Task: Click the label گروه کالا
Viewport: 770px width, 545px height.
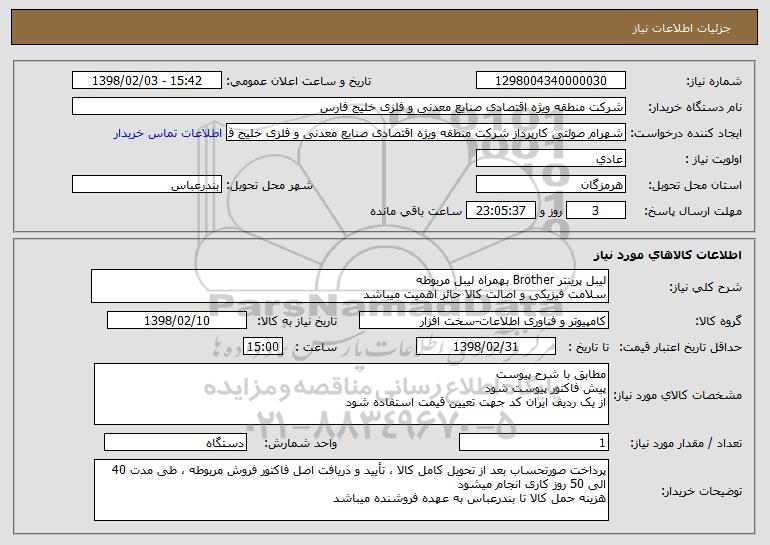Action: pyautogui.click(x=718, y=321)
